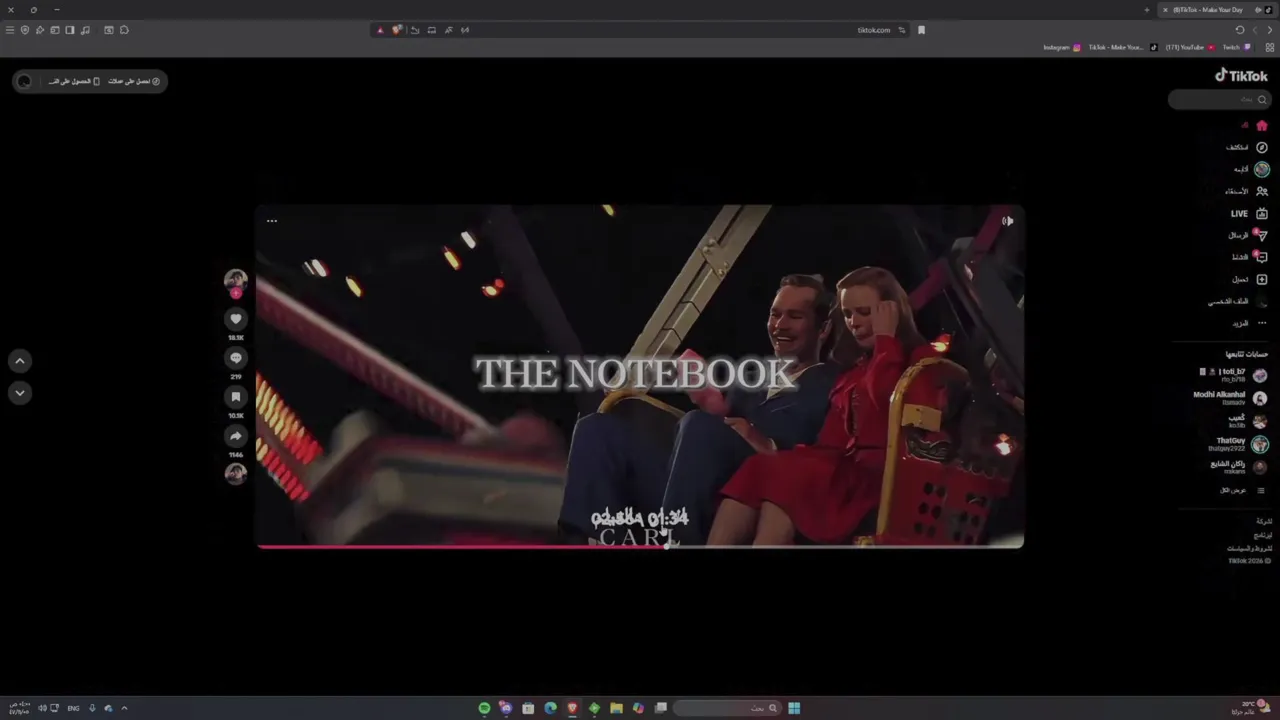Open the Upload plus icon
This screenshot has height=720, width=1280.
click(x=1261, y=279)
